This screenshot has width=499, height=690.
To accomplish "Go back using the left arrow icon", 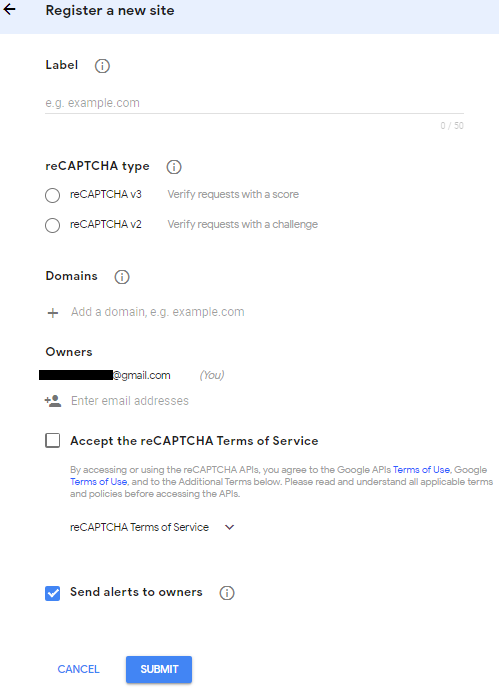I will point(9,9).
